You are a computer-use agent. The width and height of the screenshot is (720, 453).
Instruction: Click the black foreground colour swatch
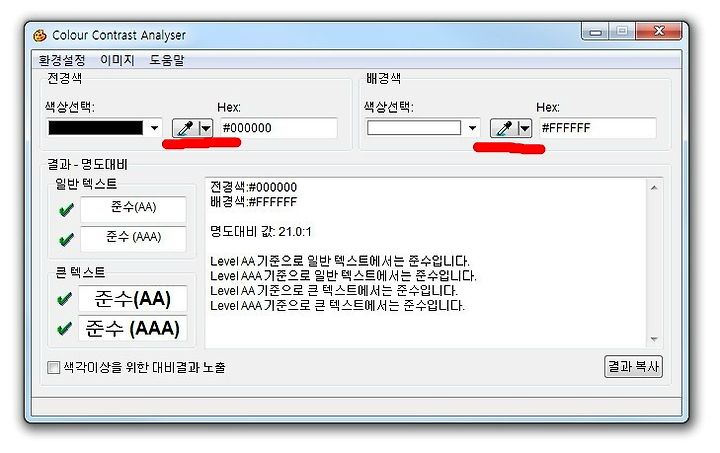point(96,128)
